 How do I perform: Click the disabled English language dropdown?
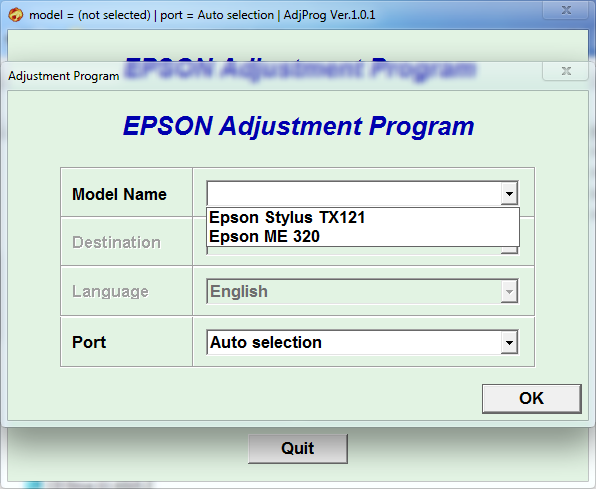point(362,292)
